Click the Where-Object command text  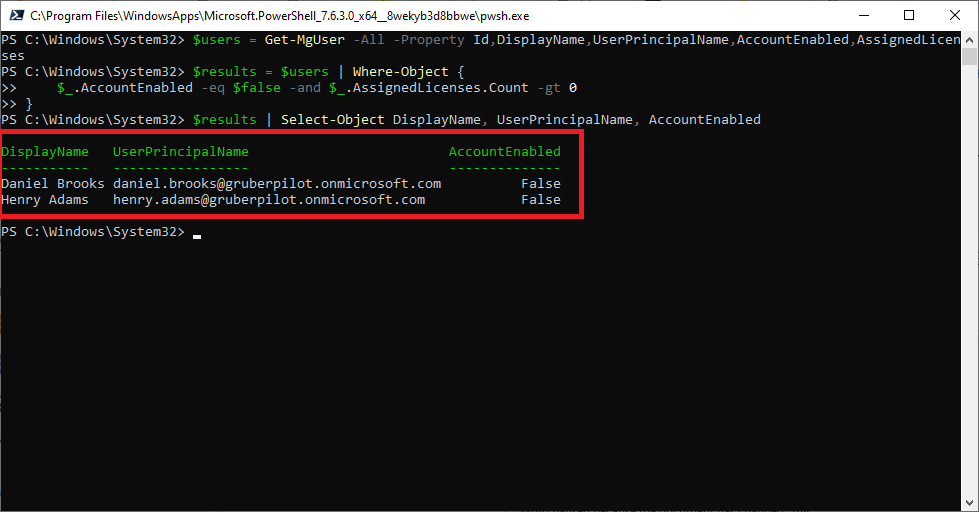coord(400,72)
